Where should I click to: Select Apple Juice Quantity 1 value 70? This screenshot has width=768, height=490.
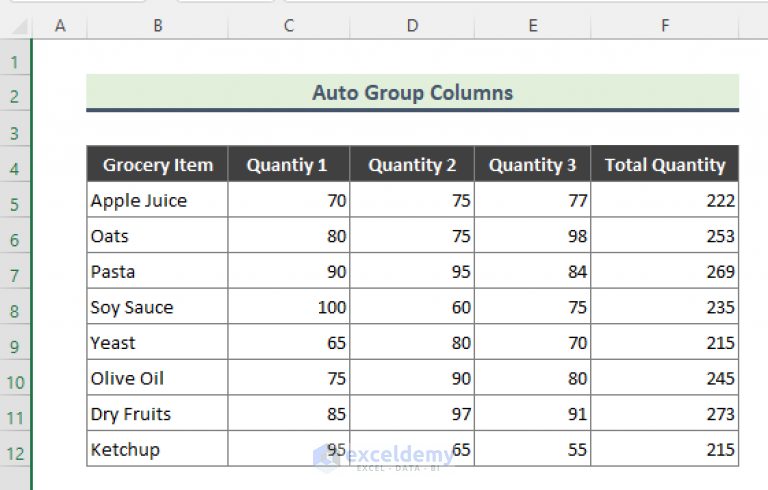[289, 200]
